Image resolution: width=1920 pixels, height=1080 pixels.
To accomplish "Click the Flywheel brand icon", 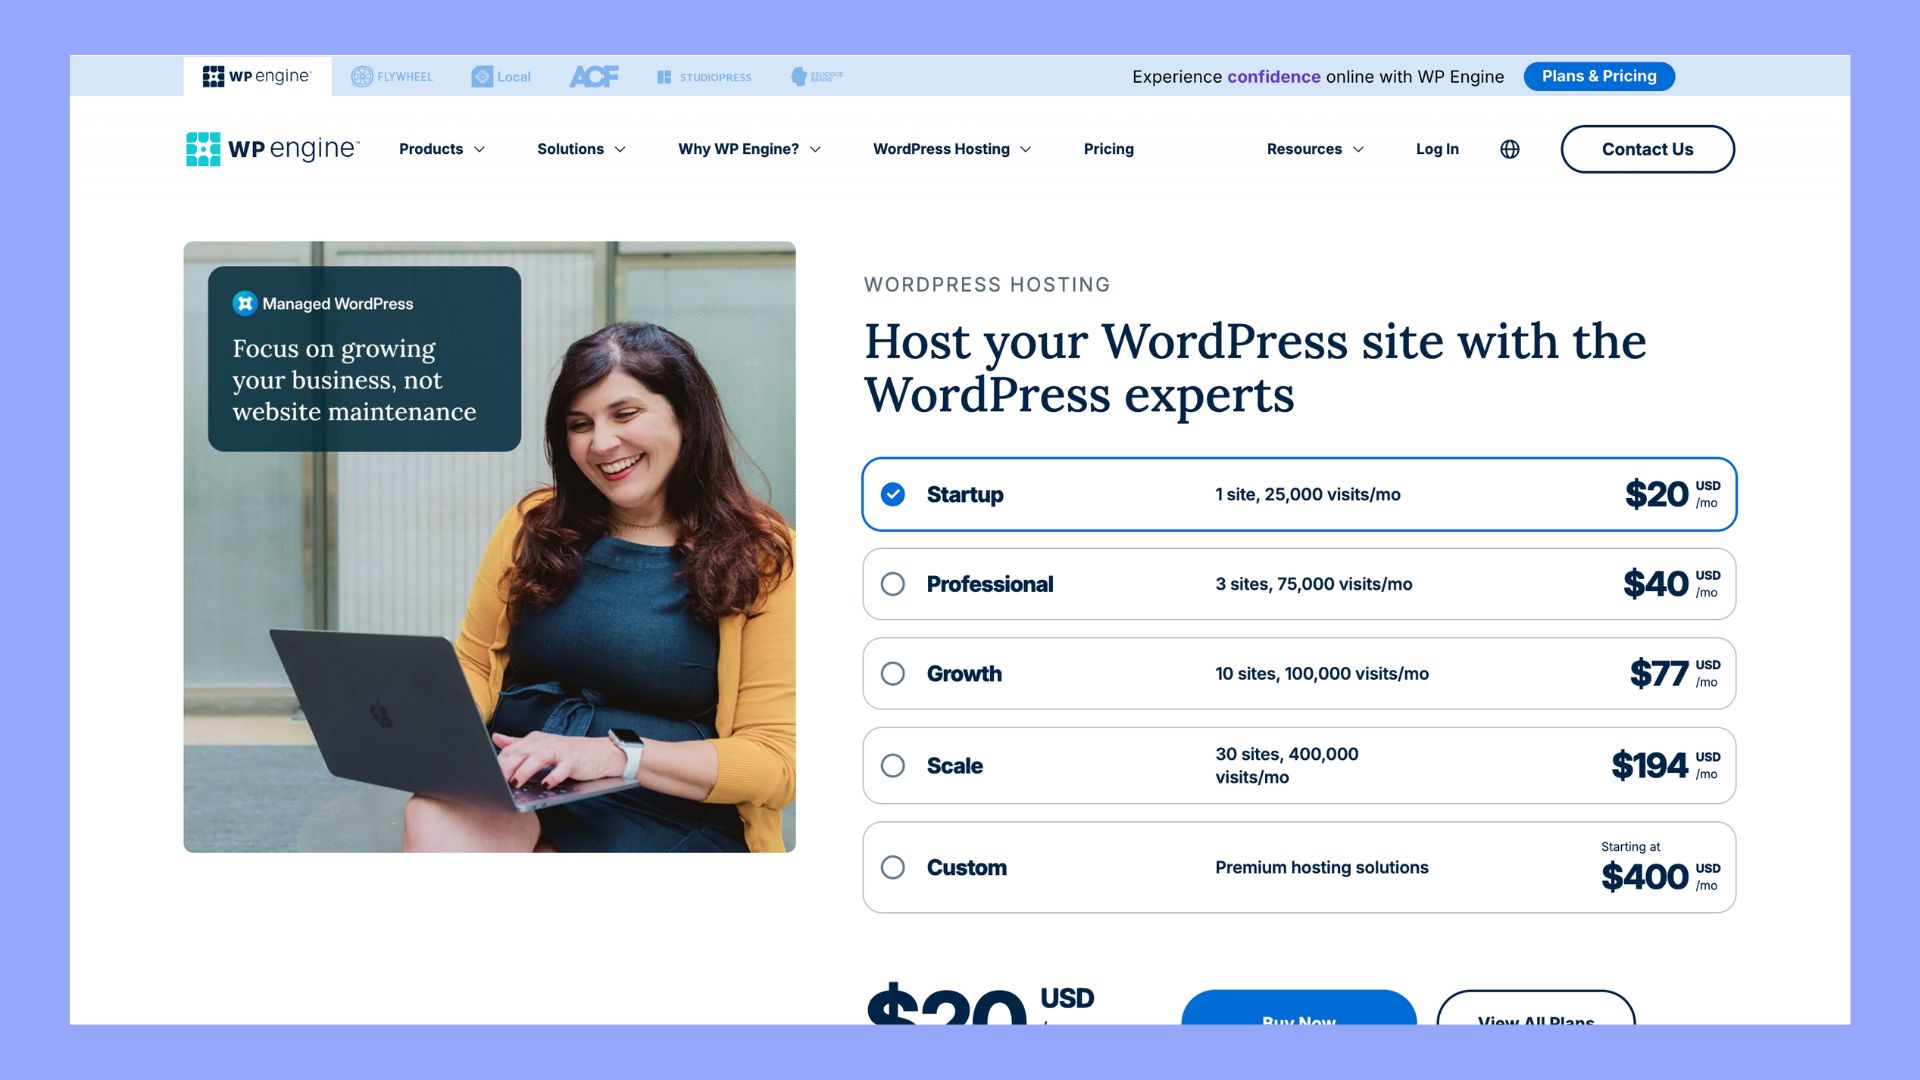I will (x=393, y=75).
